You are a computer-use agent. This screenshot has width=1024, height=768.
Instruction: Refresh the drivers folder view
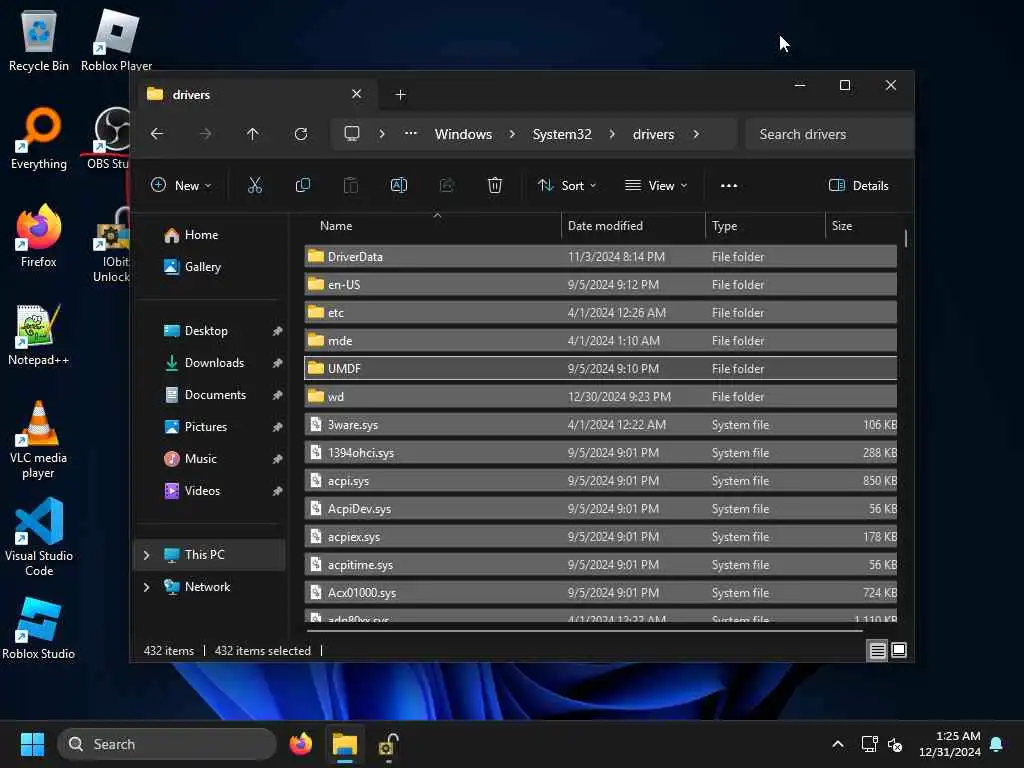tap(301, 134)
